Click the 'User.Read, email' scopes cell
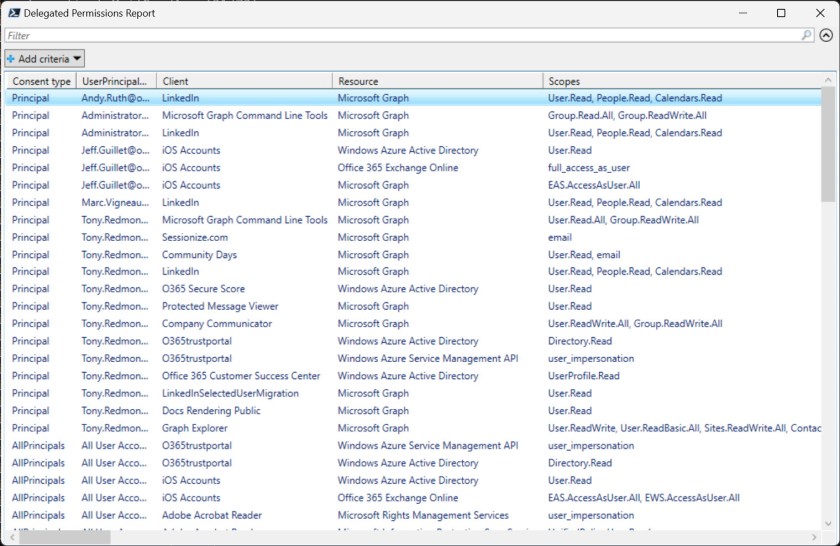Screen dimensions: 840x546 [x=584, y=255]
